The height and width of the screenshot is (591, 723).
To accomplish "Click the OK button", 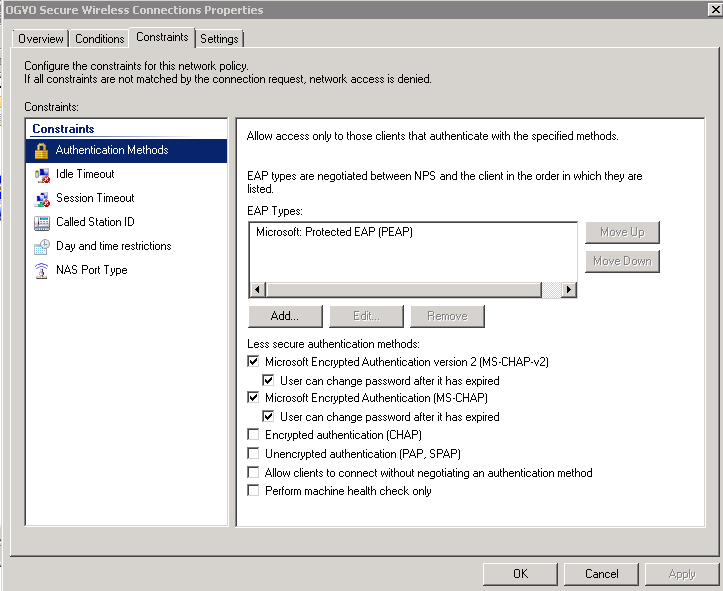I will [x=520, y=574].
